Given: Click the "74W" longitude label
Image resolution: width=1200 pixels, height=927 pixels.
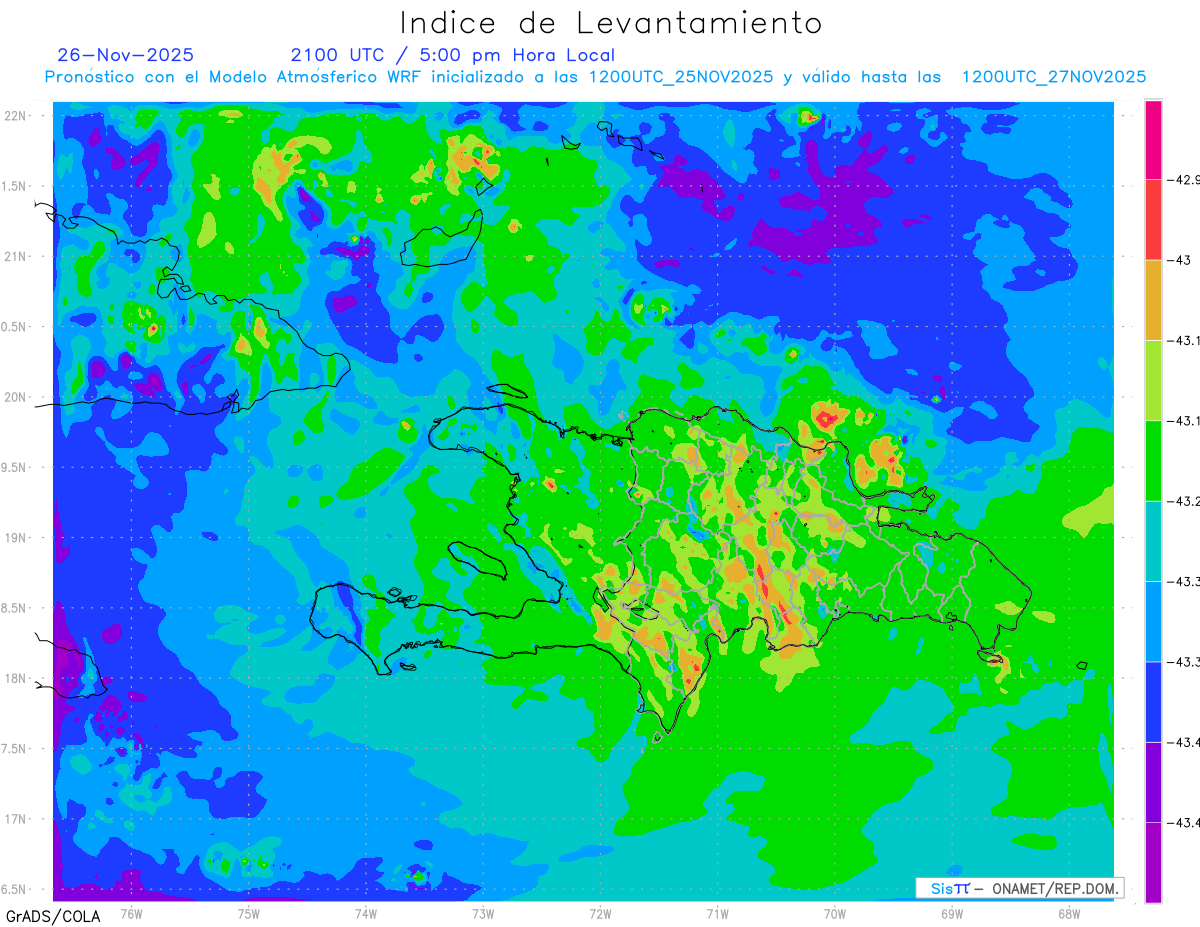Looking at the screenshot, I should pyautogui.click(x=366, y=913).
